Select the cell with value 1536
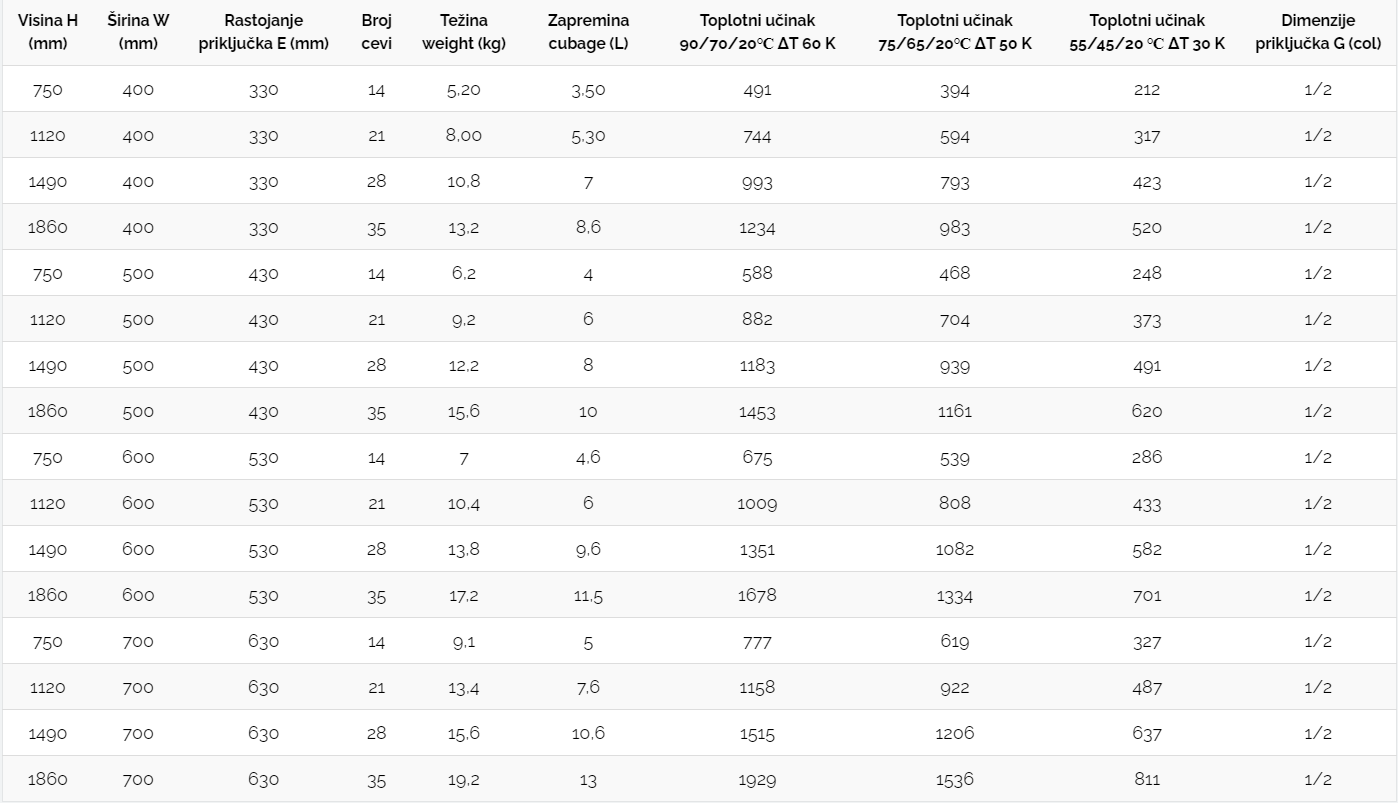 click(x=954, y=780)
